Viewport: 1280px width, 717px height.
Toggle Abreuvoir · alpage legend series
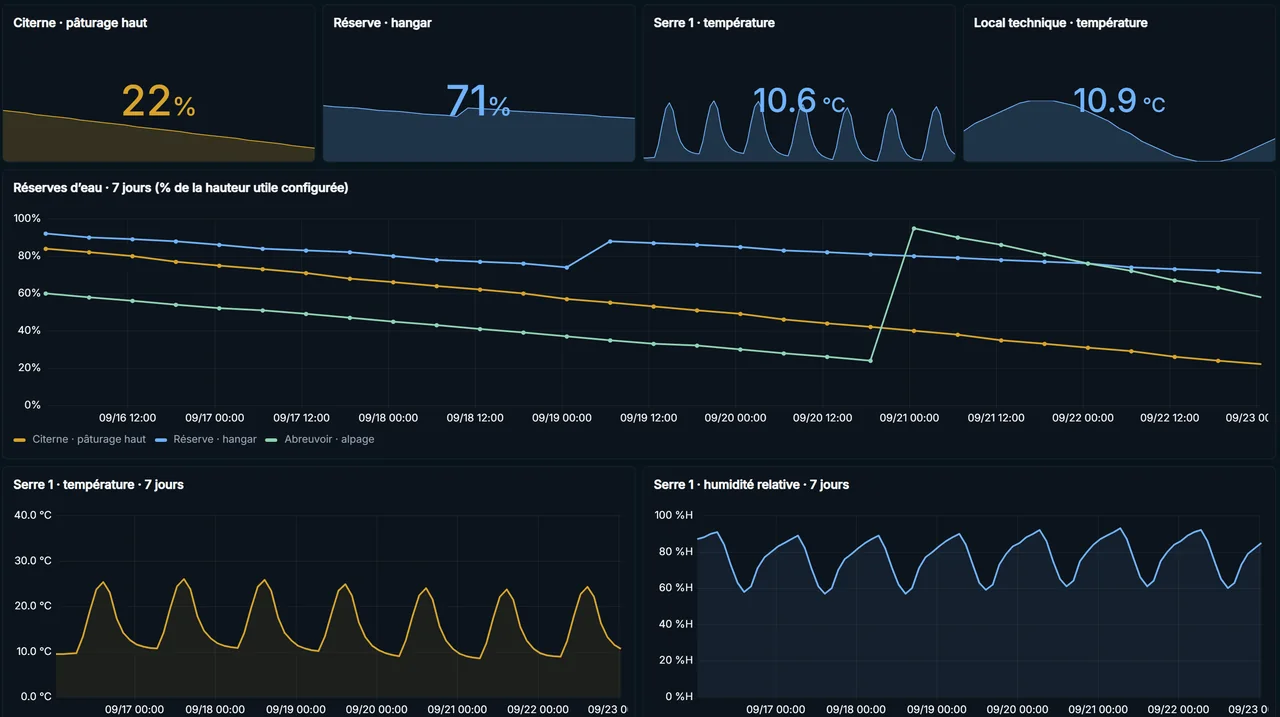coord(320,439)
